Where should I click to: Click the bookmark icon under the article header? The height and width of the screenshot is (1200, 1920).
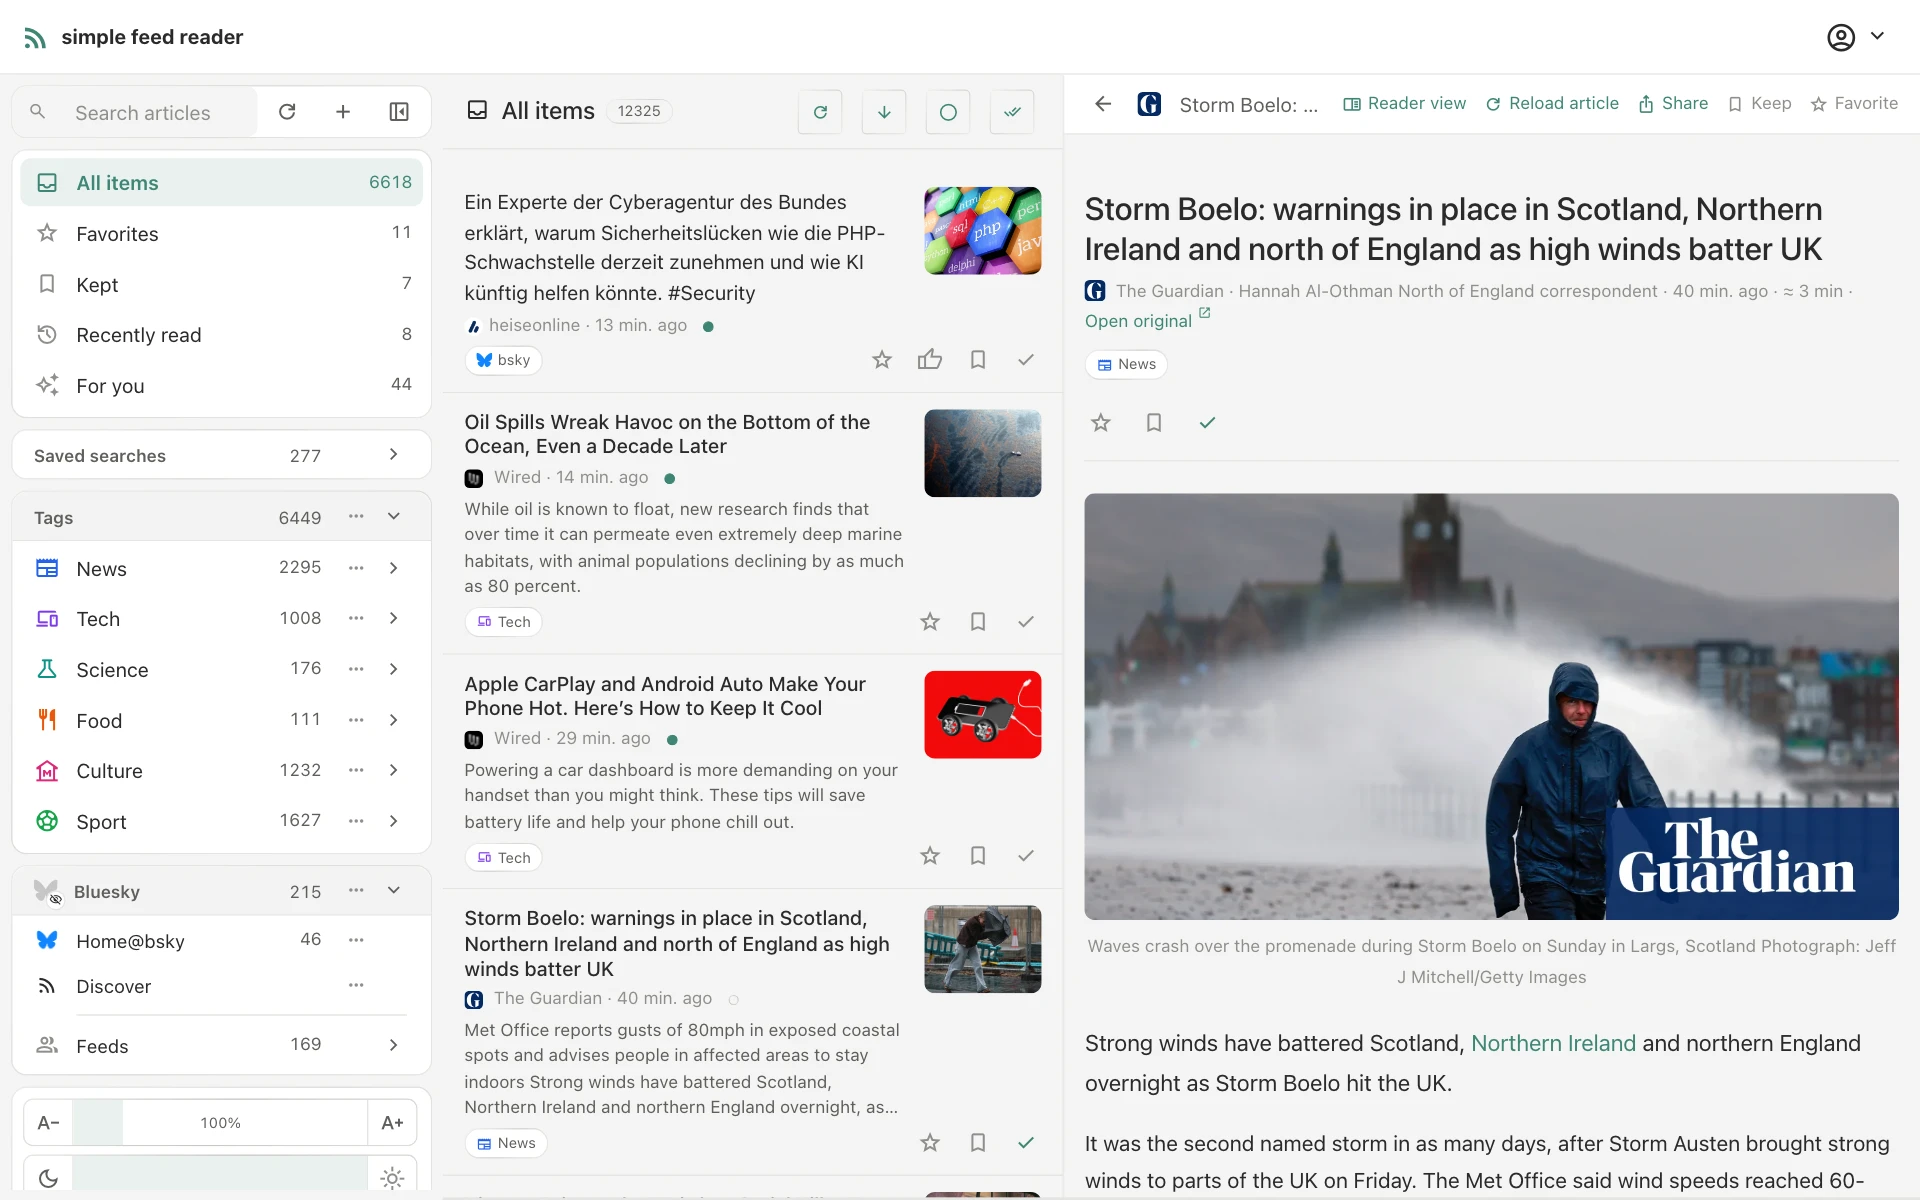tap(1154, 423)
